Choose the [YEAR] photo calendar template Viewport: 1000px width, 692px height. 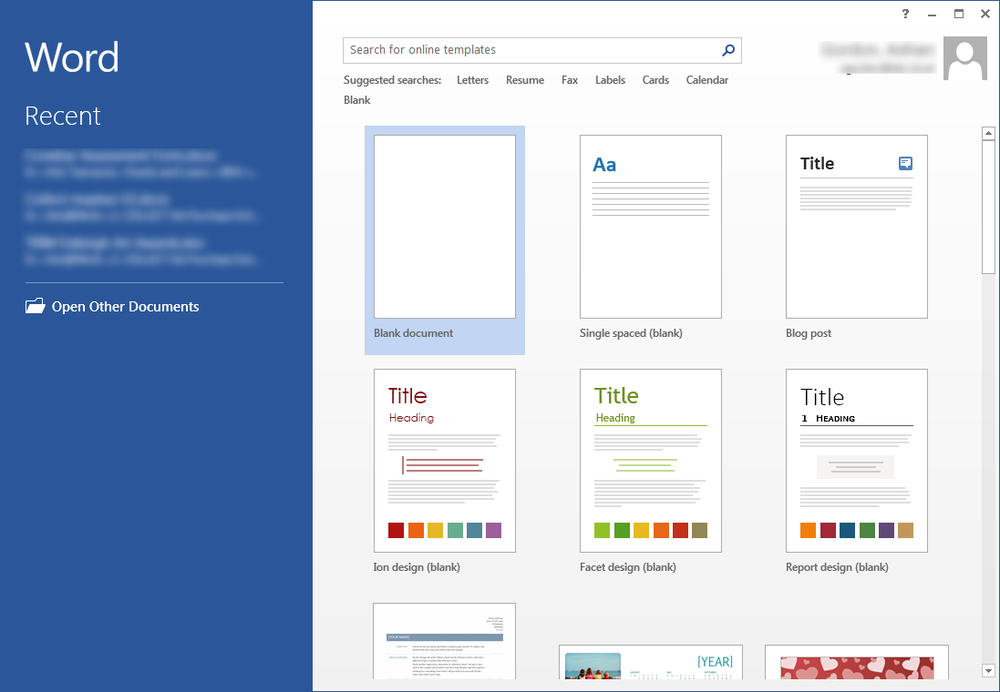[651, 662]
